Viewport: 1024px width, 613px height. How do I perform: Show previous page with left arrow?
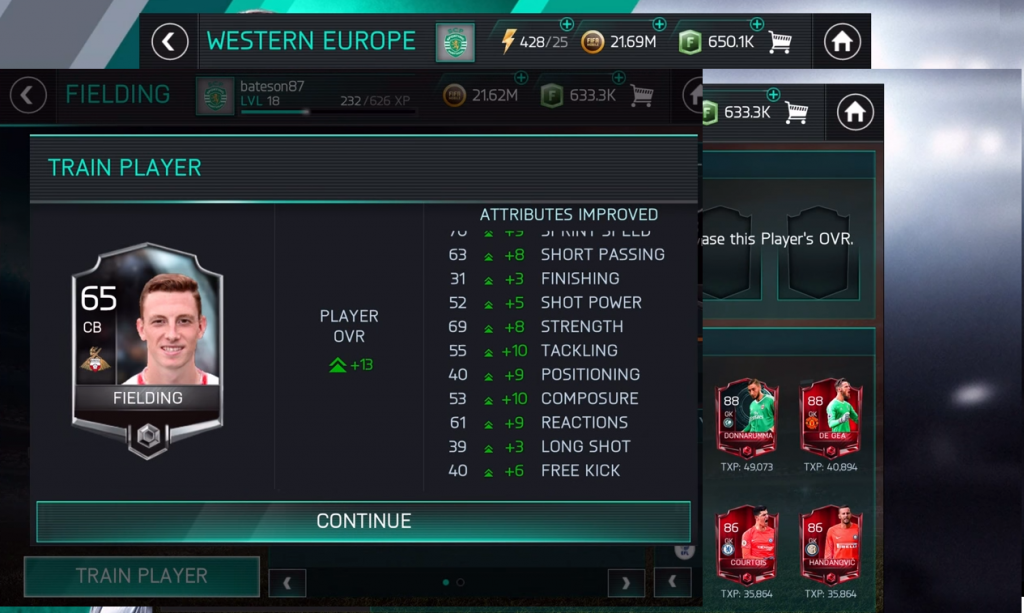pos(287,582)
